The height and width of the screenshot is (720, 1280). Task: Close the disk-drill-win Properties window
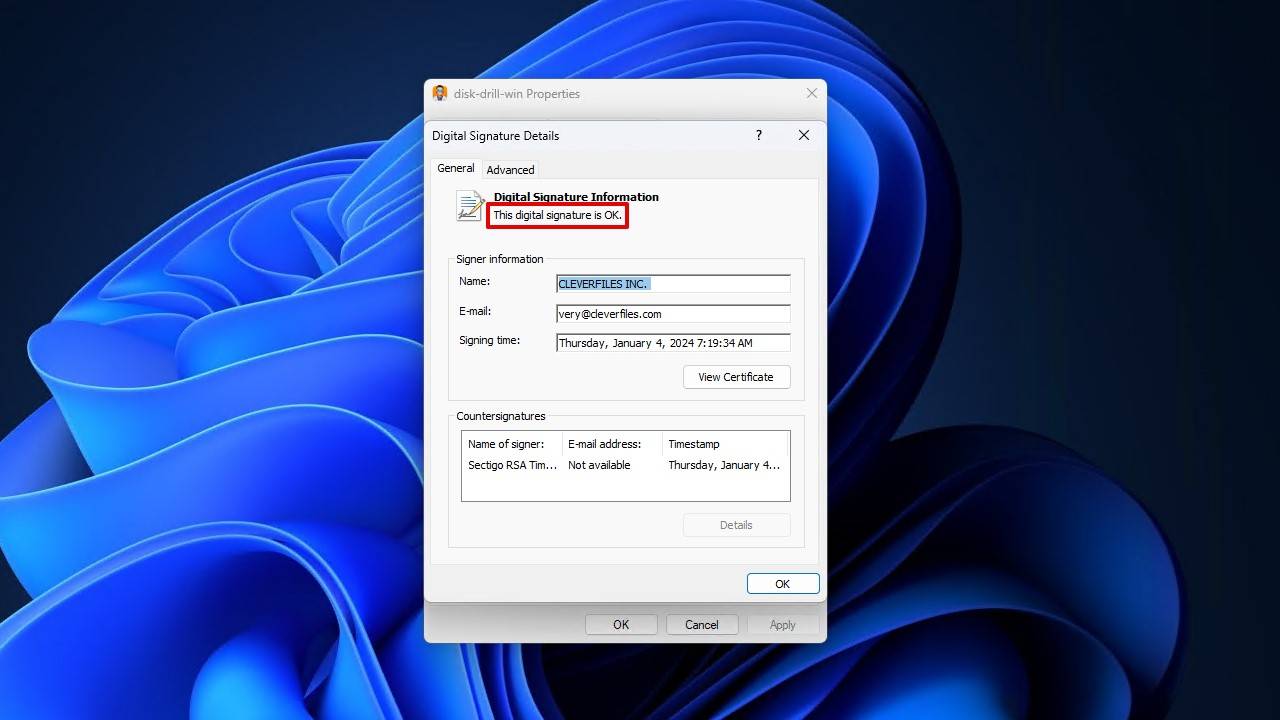[812, 93]
